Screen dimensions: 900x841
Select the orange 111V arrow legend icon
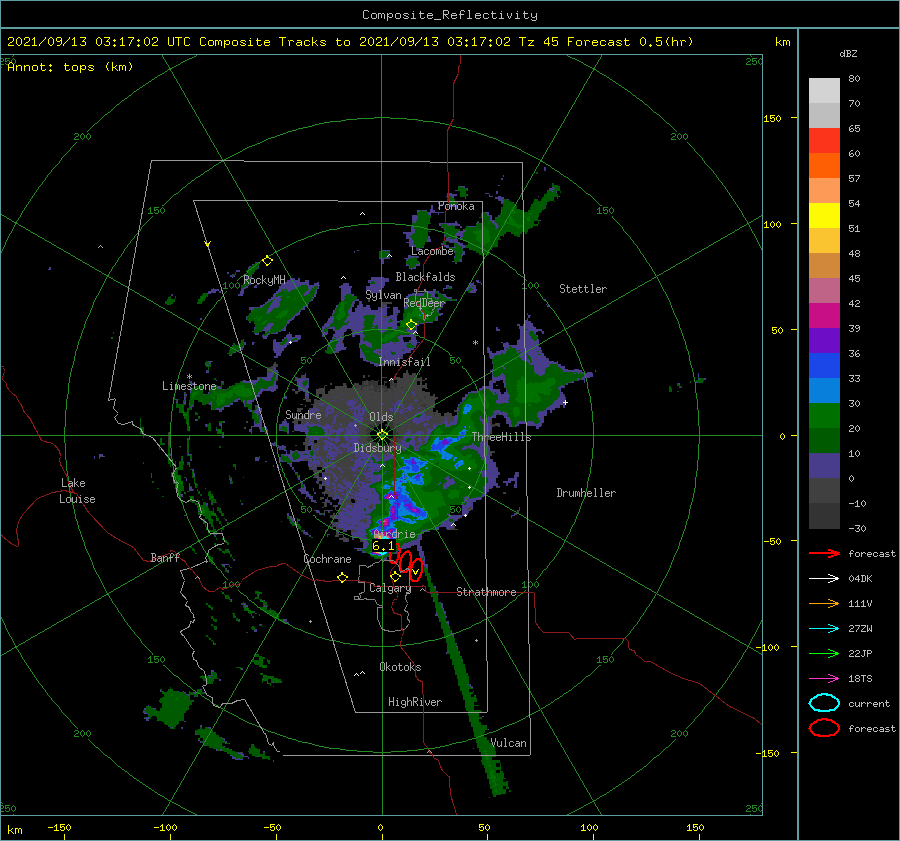(x=824, y=603)
